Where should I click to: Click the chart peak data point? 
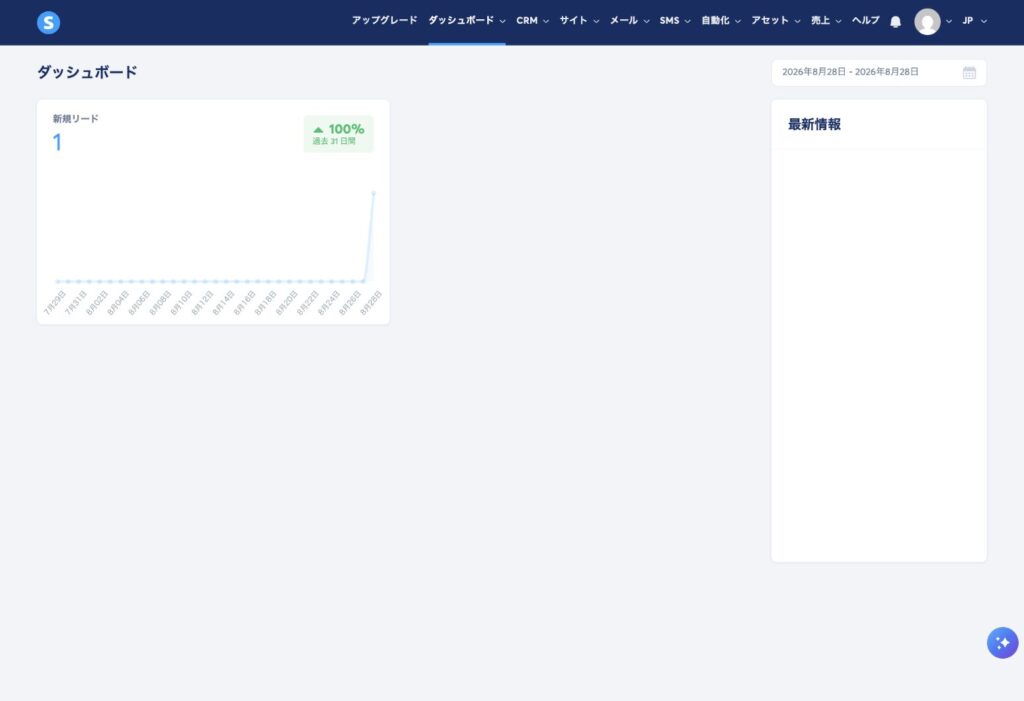point(374,193)
